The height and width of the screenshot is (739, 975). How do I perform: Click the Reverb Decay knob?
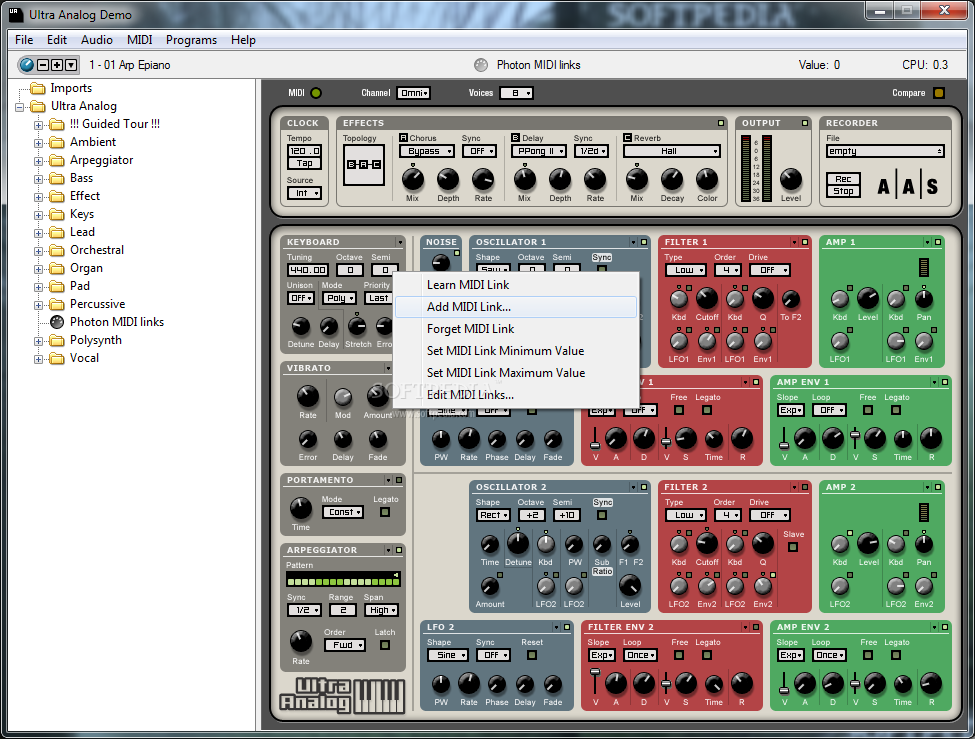coord(672,179)
